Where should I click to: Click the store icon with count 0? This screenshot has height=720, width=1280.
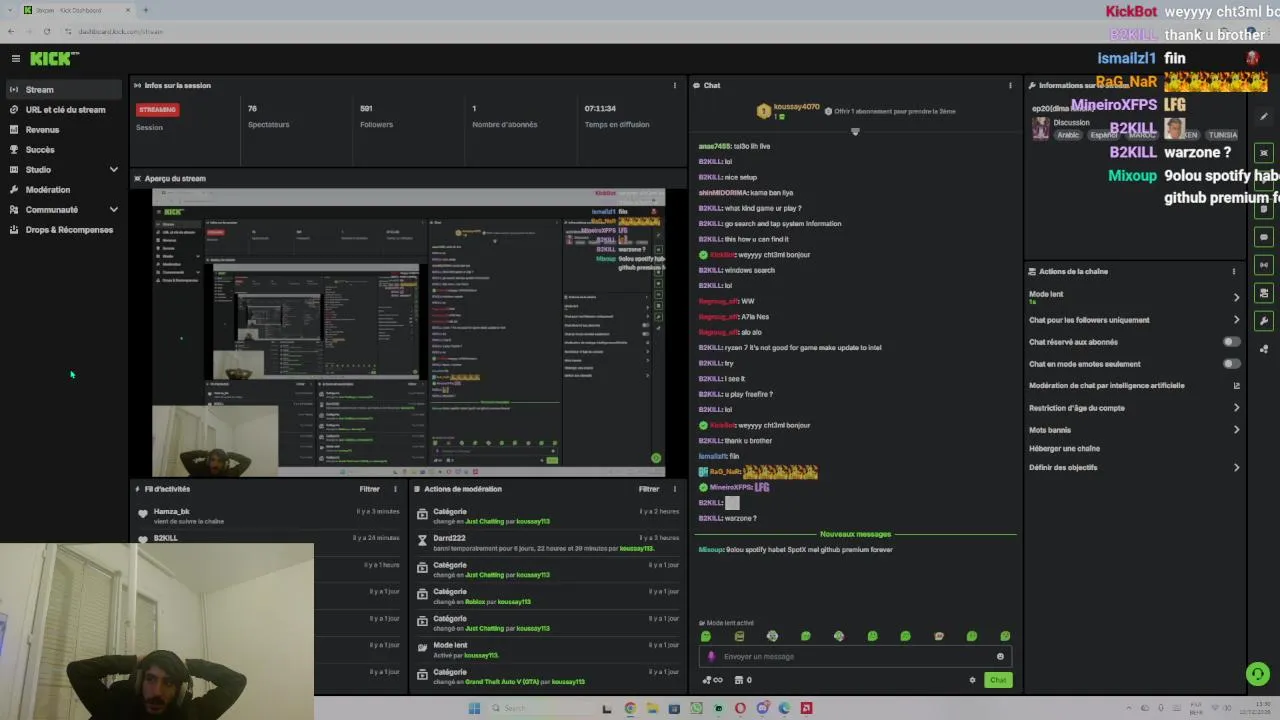coord(742,680)
